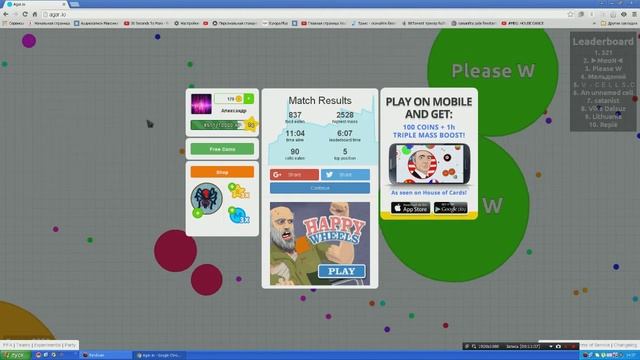This screenshot has height=360, width=640.
Task: Select the spider skin icon
Action: pos(207,198)
